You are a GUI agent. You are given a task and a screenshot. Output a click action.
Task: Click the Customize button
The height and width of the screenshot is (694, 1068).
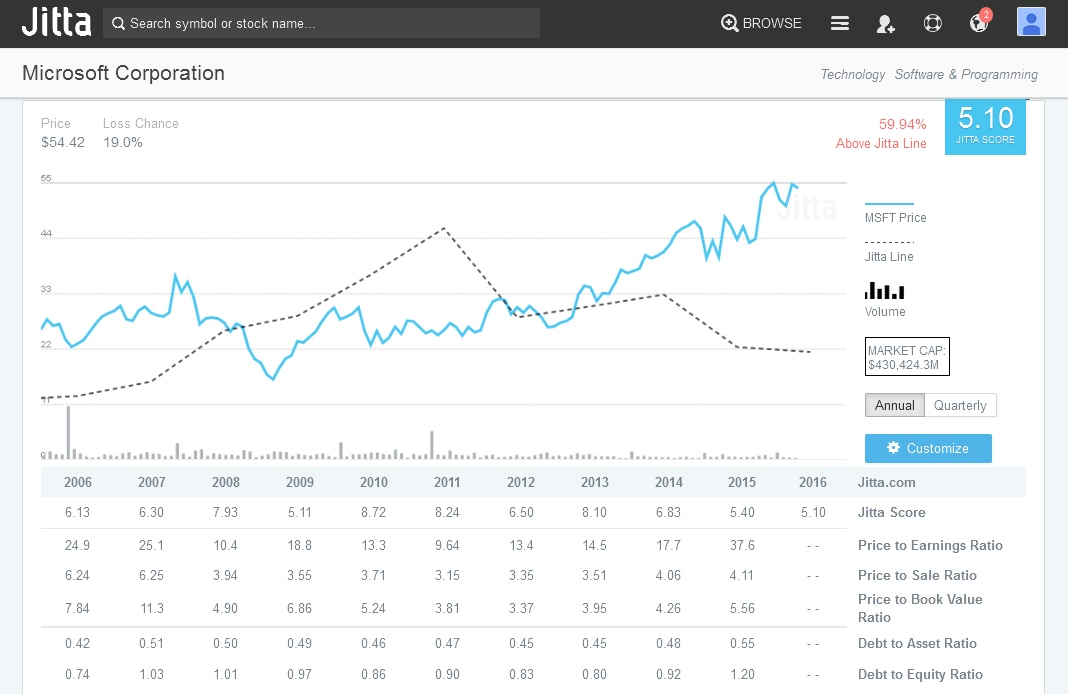(928, 448)
